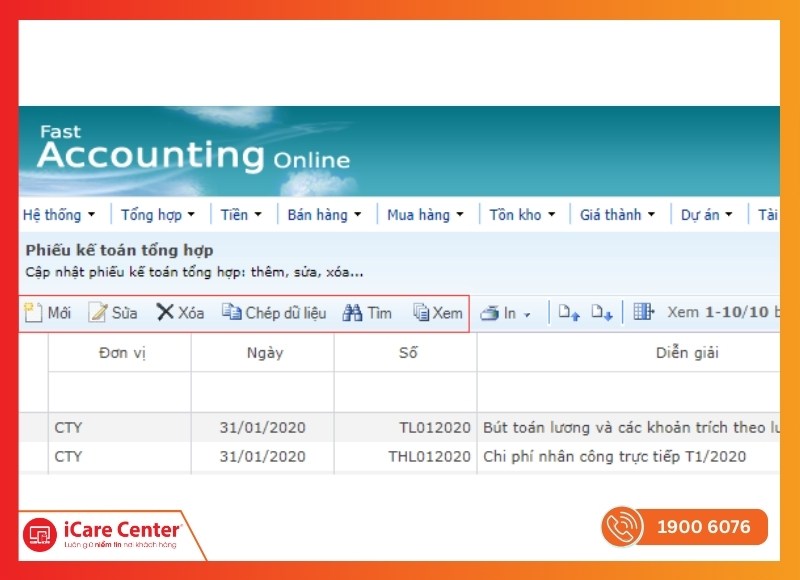Sort by the Số column header
This screenshot has height=580, width=800.
(406, 352)
